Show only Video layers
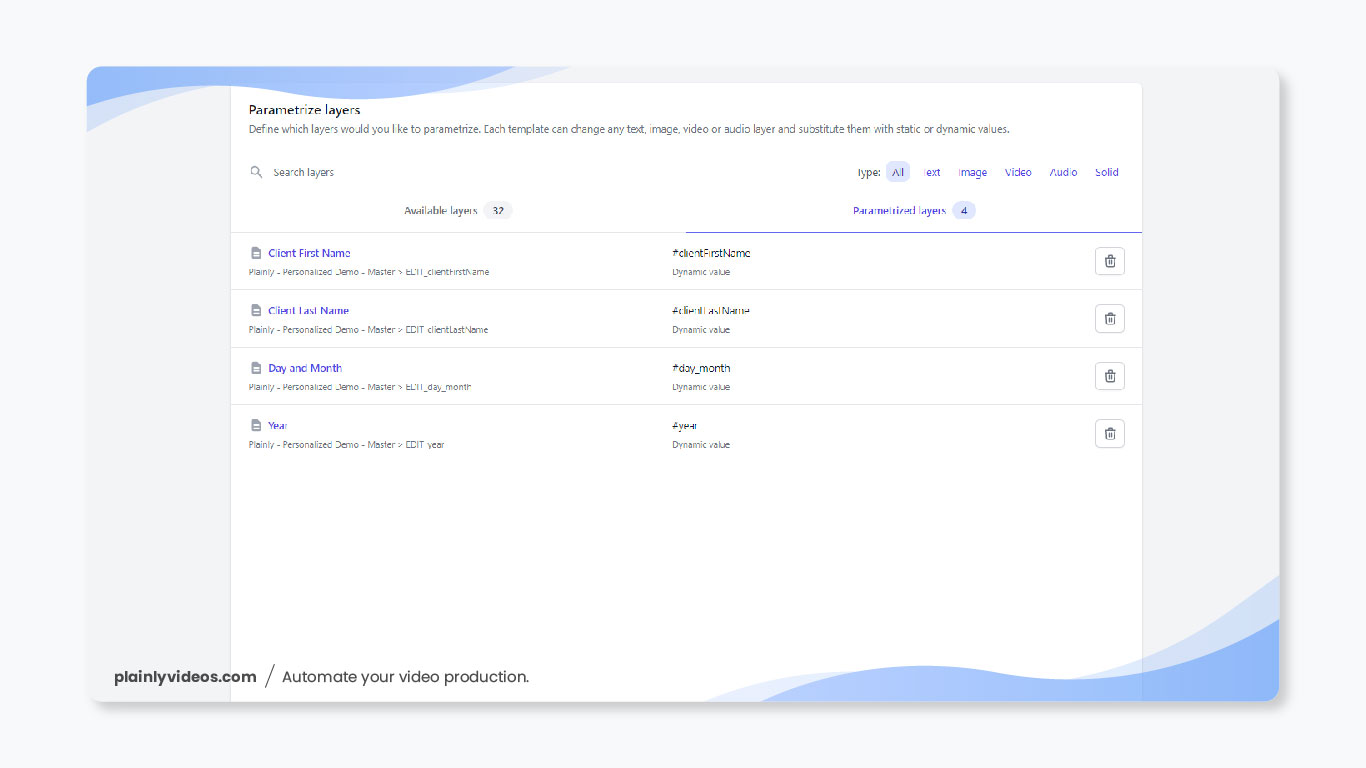This screenshot has height=768, width=1366. tap(1018, 172)
